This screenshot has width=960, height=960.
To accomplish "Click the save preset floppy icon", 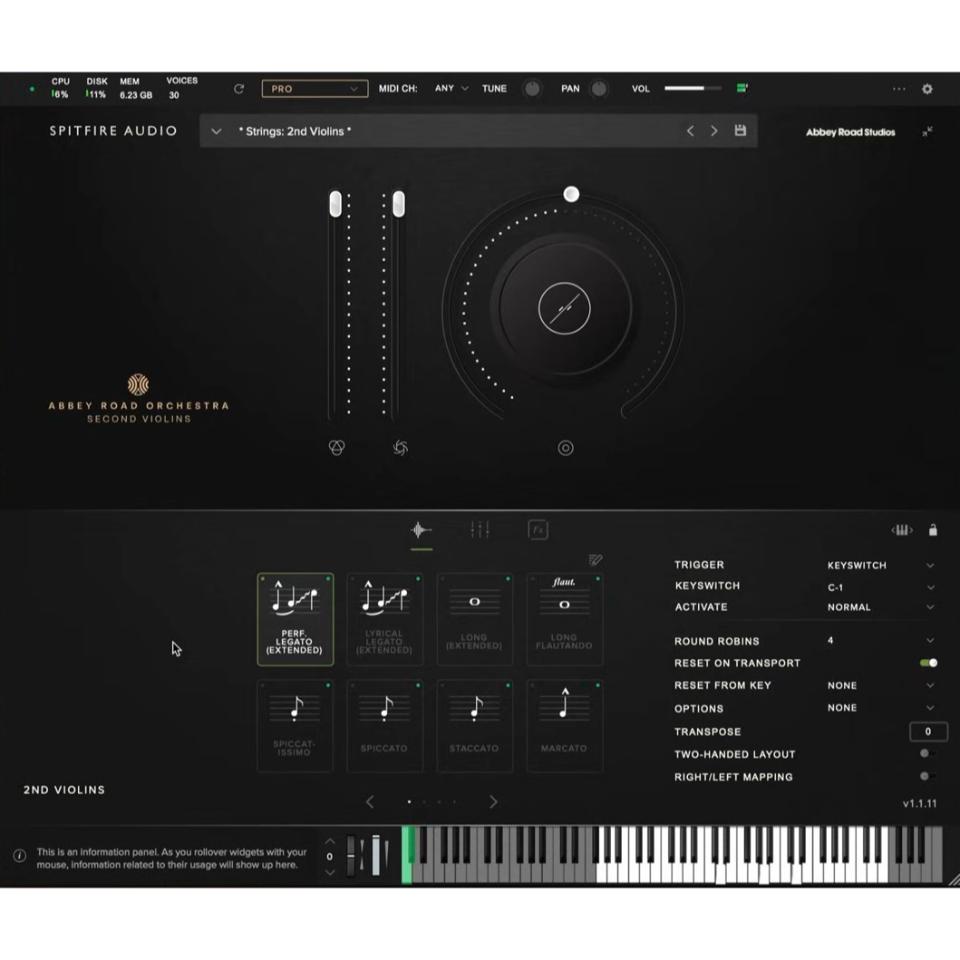I will [x=740, y=130].
